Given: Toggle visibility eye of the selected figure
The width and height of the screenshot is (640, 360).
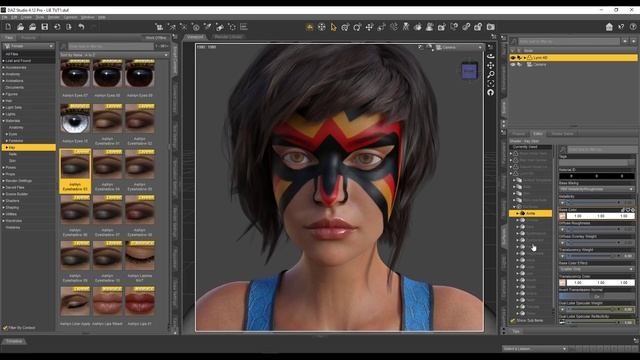Looking at the screenshot, I should 513,58.
